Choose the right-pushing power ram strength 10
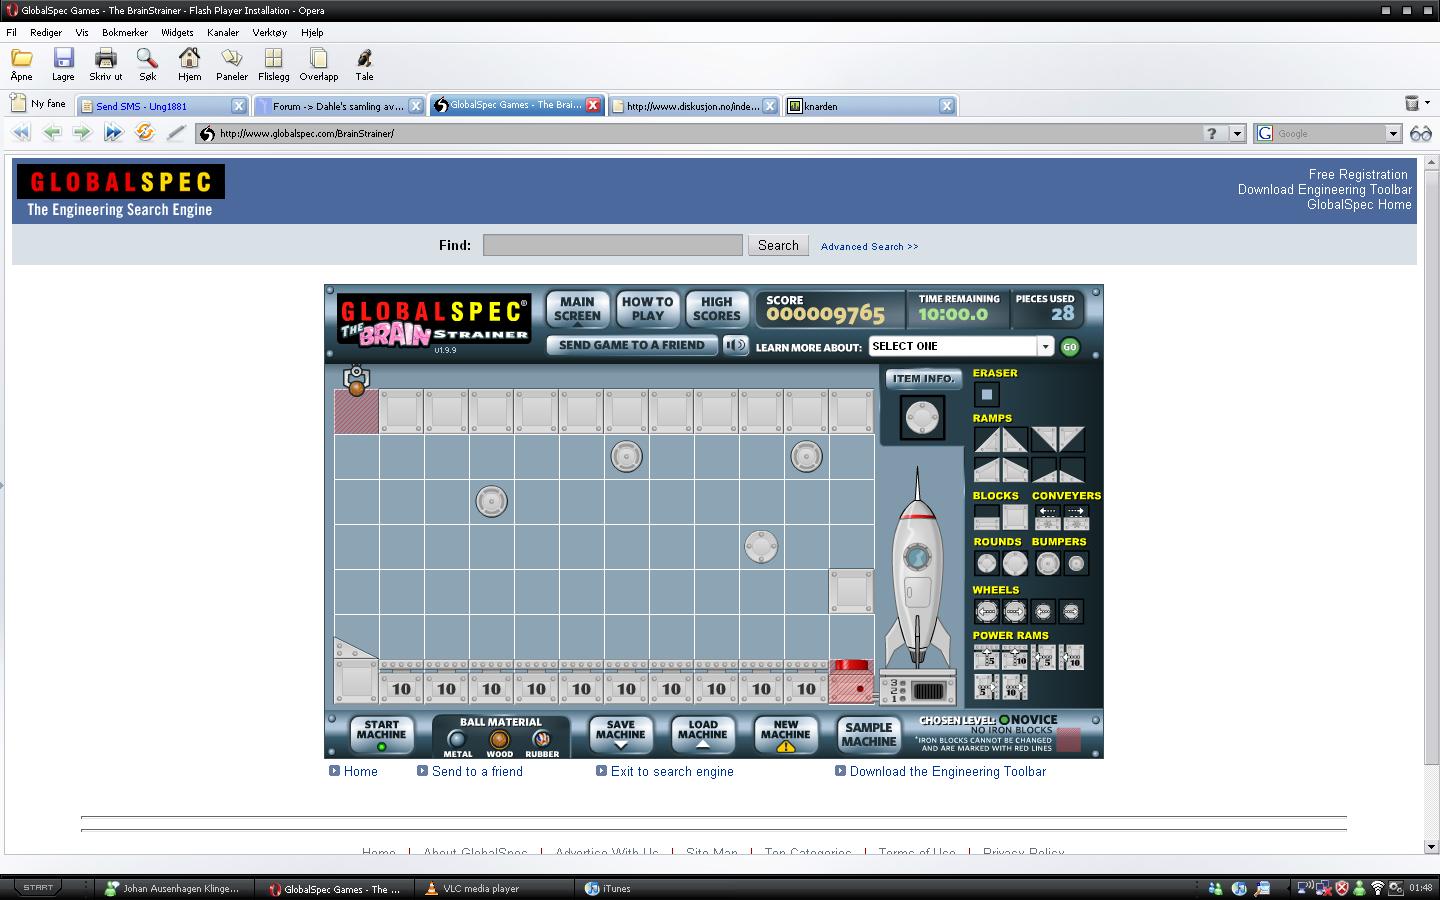 coord(1015,687)
